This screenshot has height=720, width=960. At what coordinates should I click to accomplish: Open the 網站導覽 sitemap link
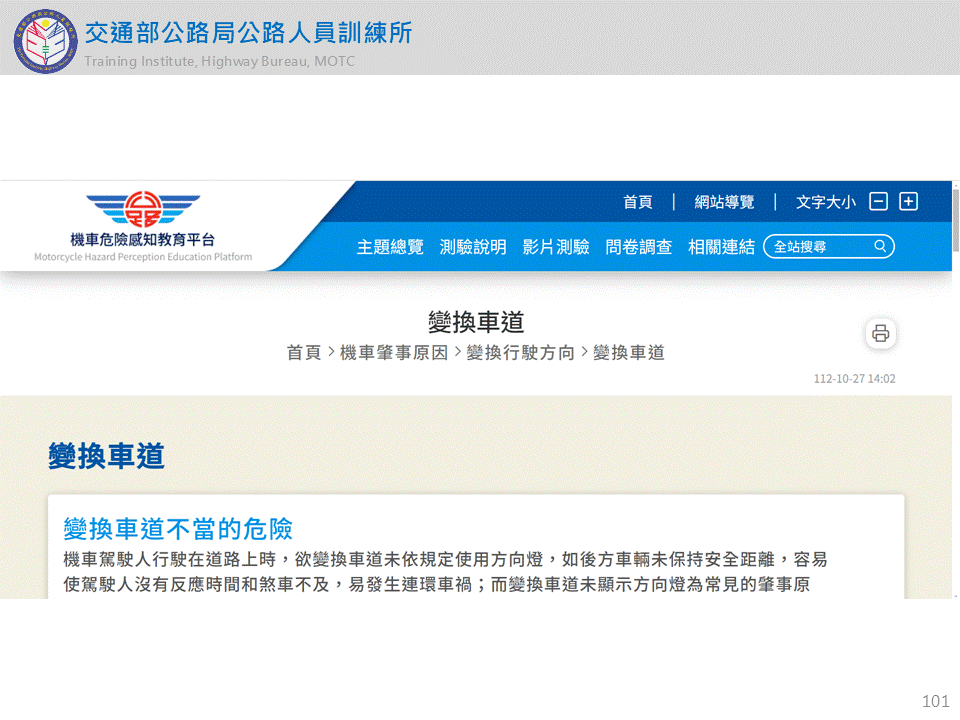tap(724, 202)
